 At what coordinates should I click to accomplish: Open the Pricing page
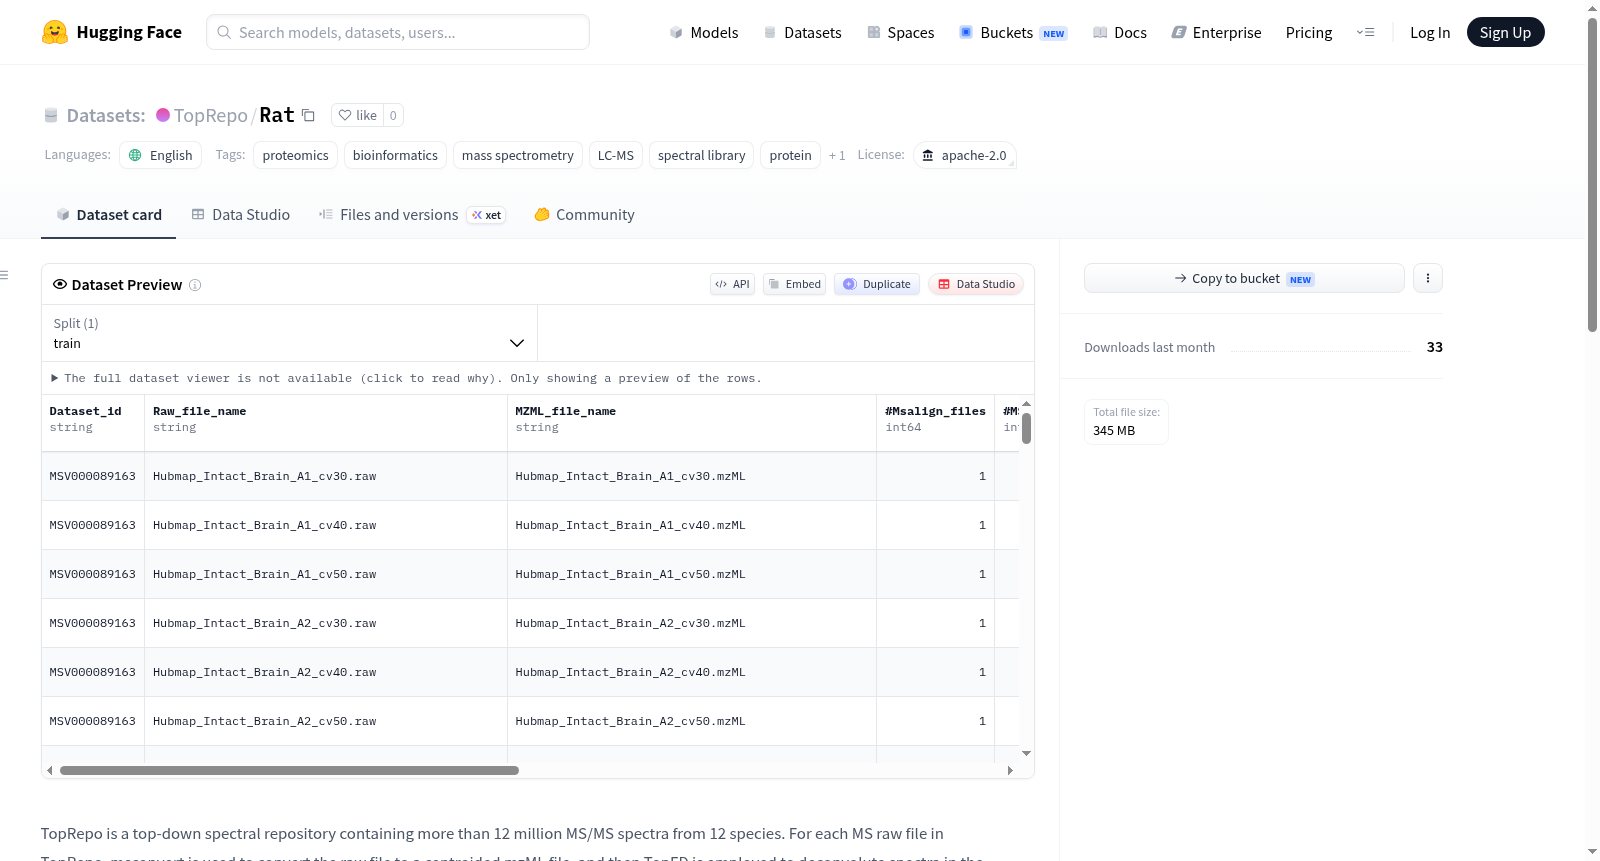coord(1309,32)
